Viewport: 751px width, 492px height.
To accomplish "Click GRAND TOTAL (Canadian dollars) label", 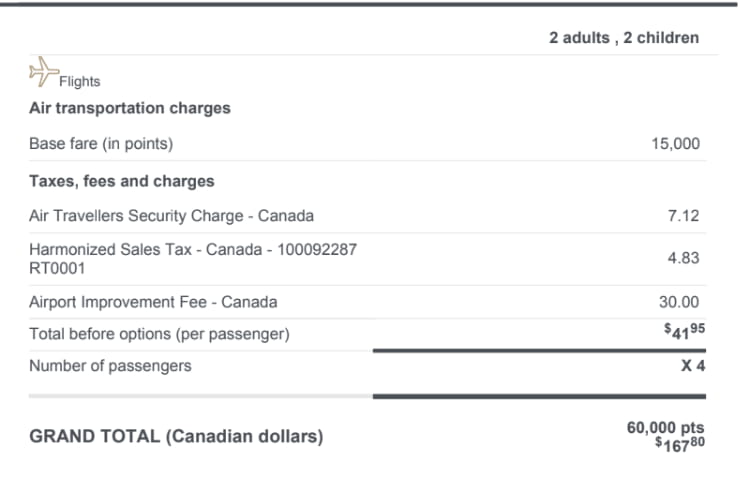I will coord(176,437).
